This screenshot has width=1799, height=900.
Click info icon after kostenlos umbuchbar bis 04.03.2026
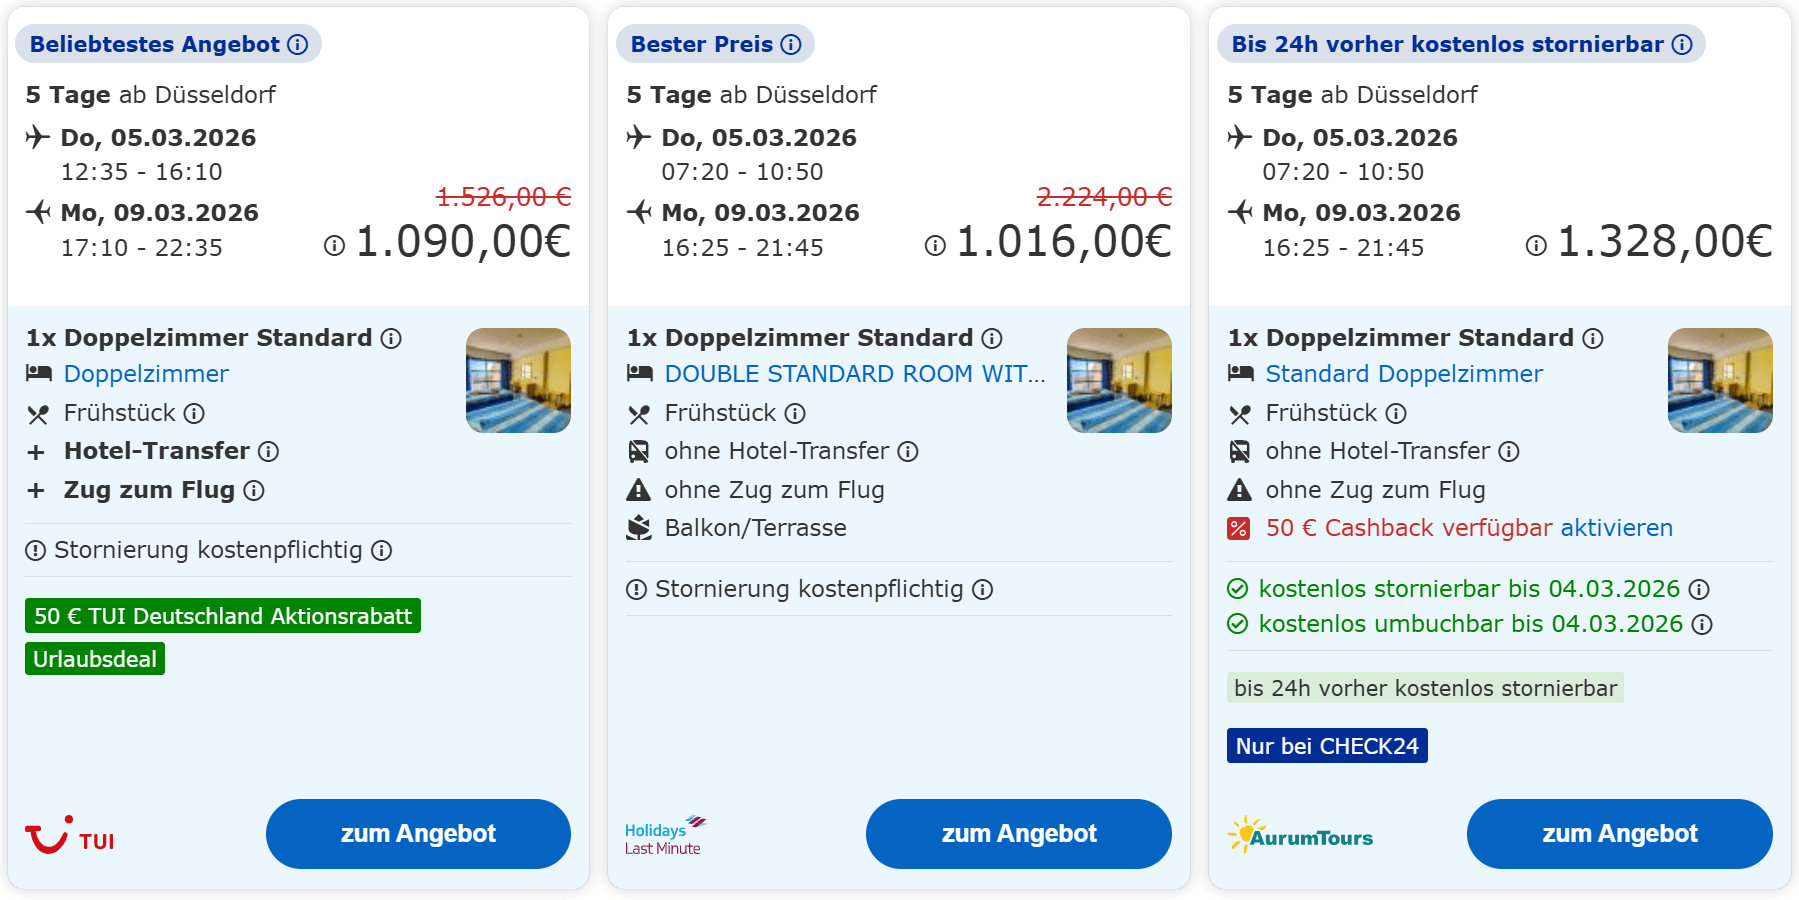(x=1702, y=625)
